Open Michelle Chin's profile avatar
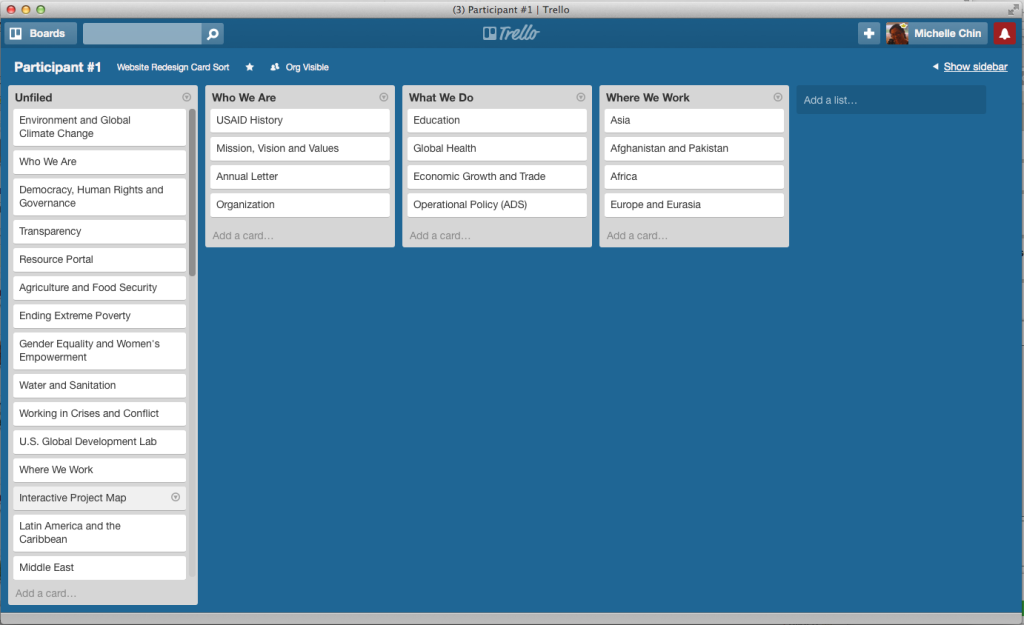The image size is (1024, 625). 897,33
